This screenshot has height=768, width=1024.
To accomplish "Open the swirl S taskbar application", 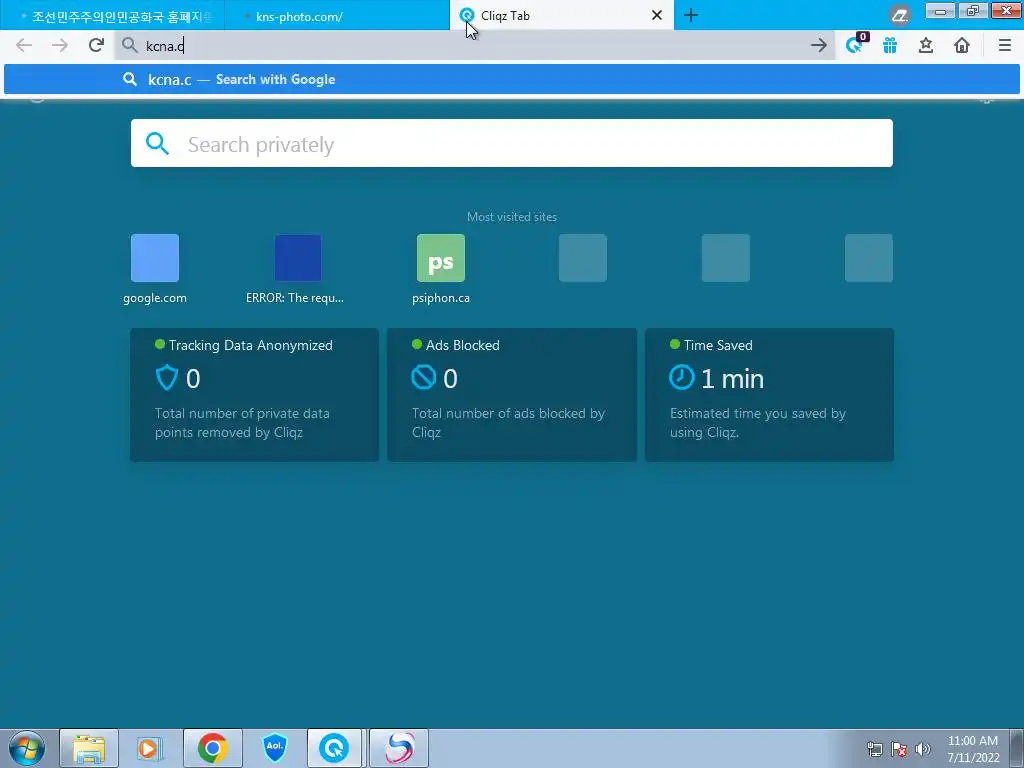I will pyautogui.click(x=399, y=748).
